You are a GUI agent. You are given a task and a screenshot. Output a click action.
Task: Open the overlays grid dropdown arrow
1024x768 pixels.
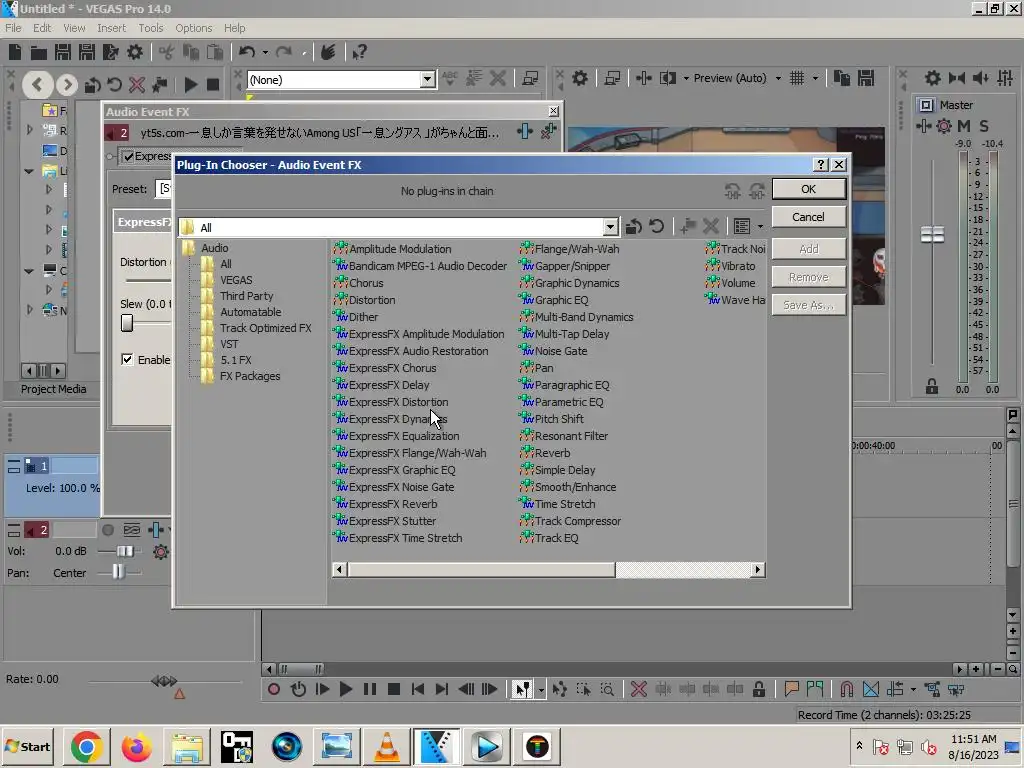815,78
